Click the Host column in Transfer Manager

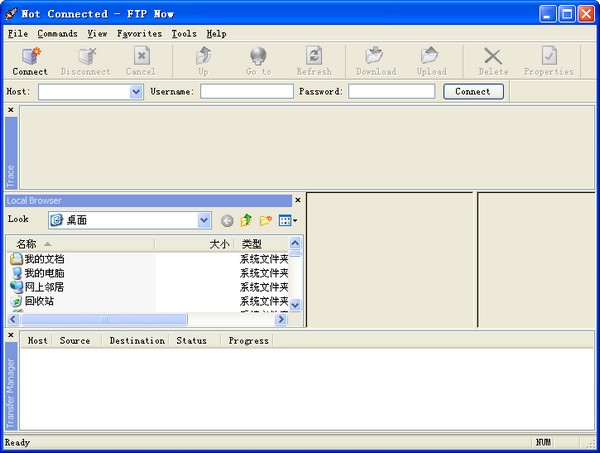[x=37, y=341]
